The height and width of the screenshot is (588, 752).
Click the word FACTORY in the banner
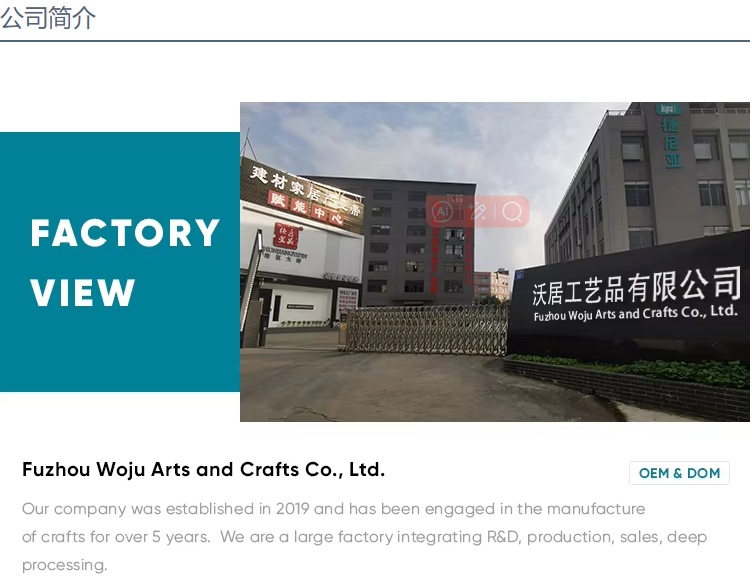coord(125,233)
